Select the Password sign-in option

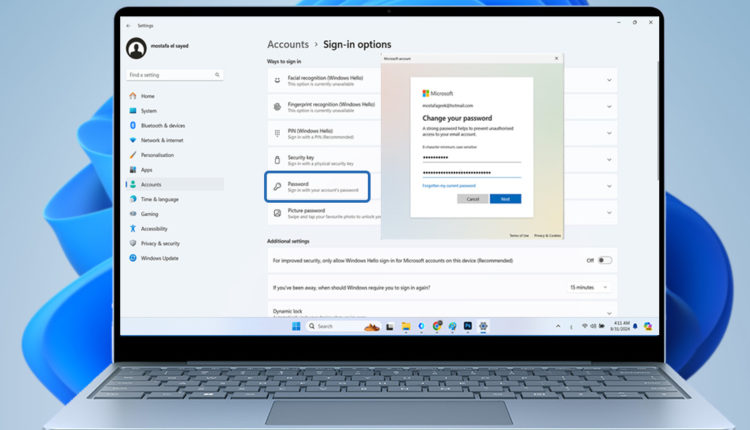(x=317, y=186)
